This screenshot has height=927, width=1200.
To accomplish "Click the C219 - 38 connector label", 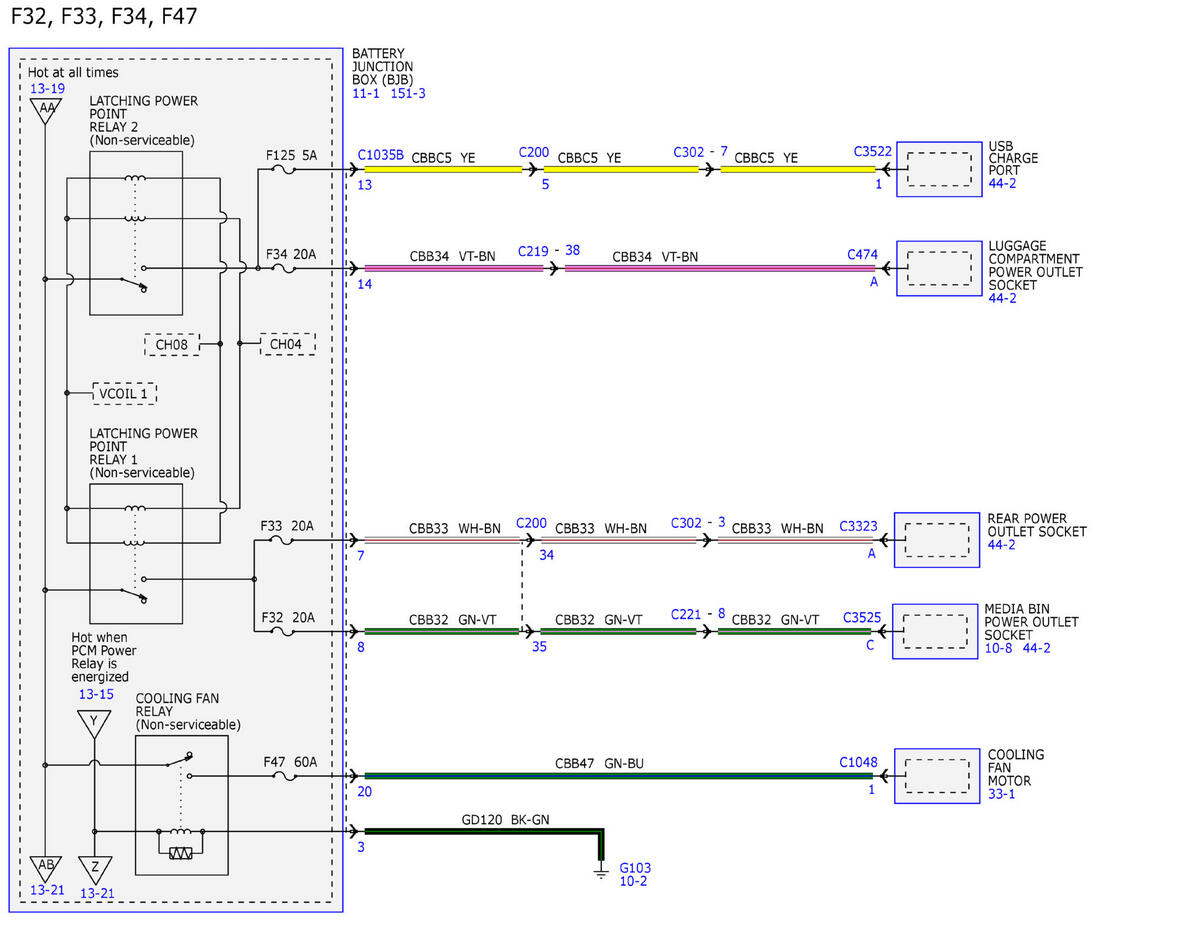I will point(548,251).
